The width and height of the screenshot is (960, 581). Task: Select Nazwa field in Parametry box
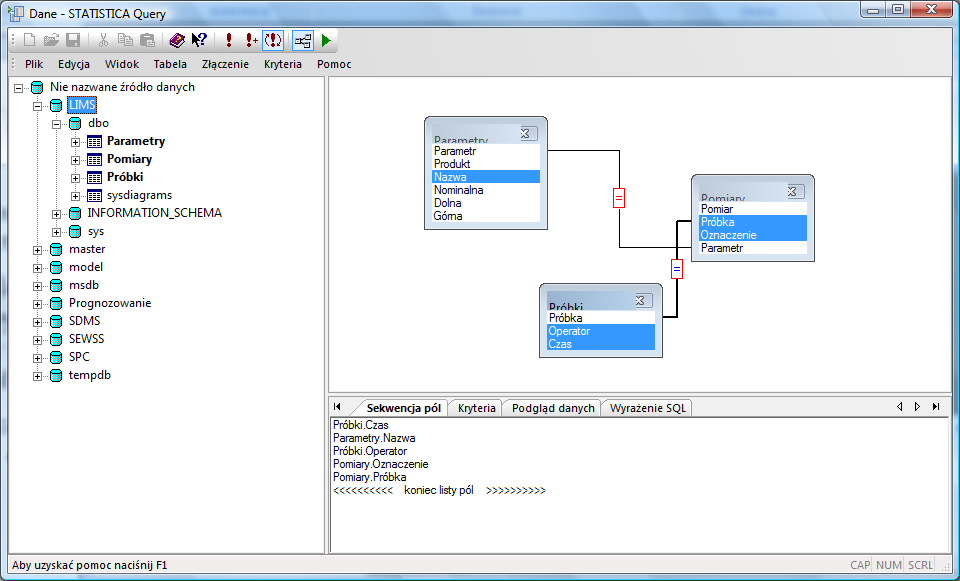pyautogui.click(x=486, y=177)
